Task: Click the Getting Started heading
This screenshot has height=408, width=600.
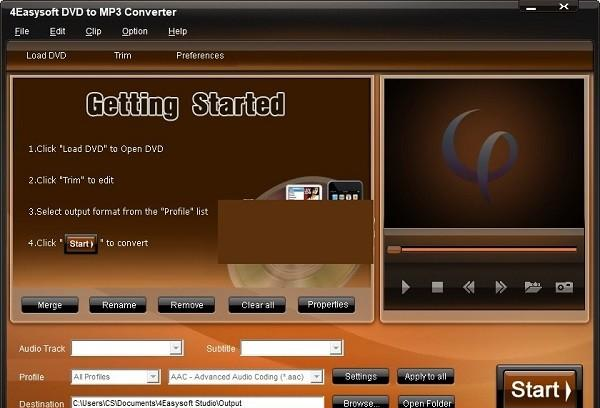Action: [x=186, y=104]
